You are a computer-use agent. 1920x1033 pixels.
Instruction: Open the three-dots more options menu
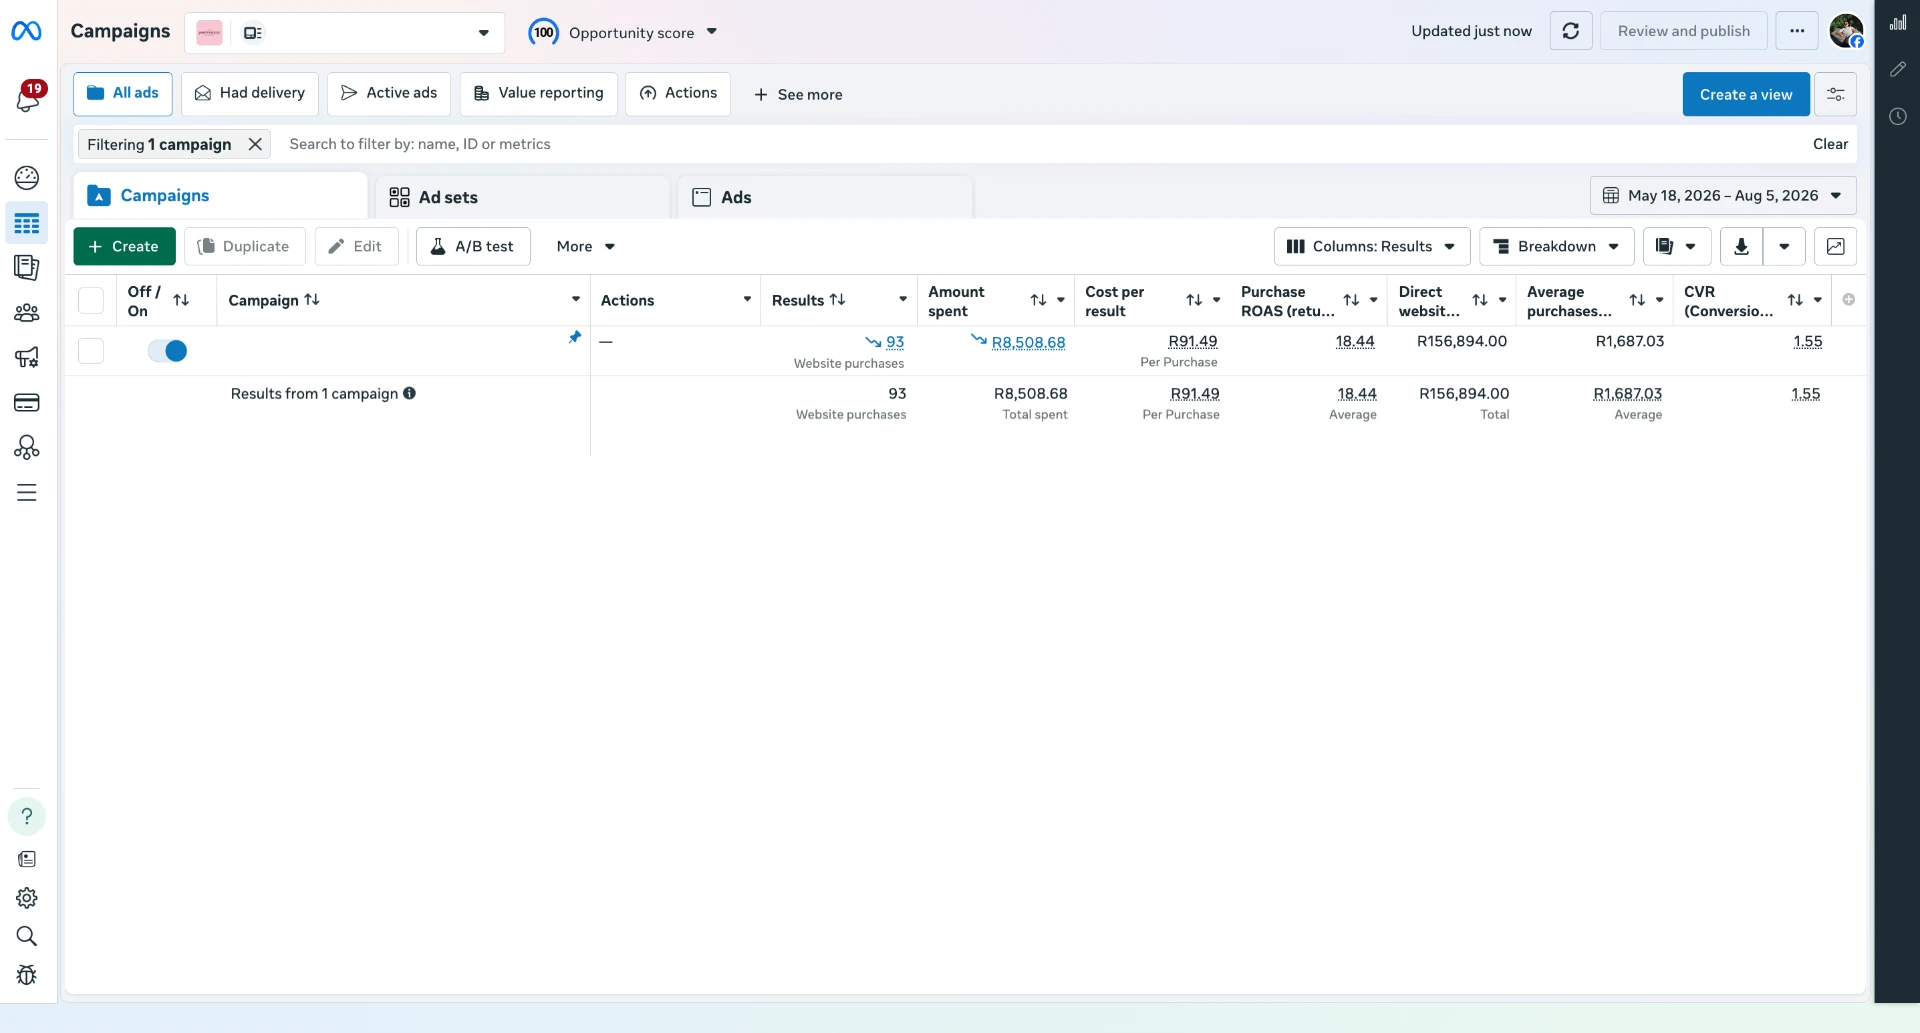pyautogui.click(x=1797, y=31)
